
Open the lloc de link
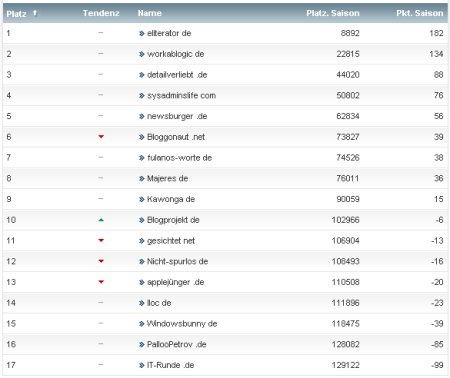pyautogui.click(x=159, y=303)
